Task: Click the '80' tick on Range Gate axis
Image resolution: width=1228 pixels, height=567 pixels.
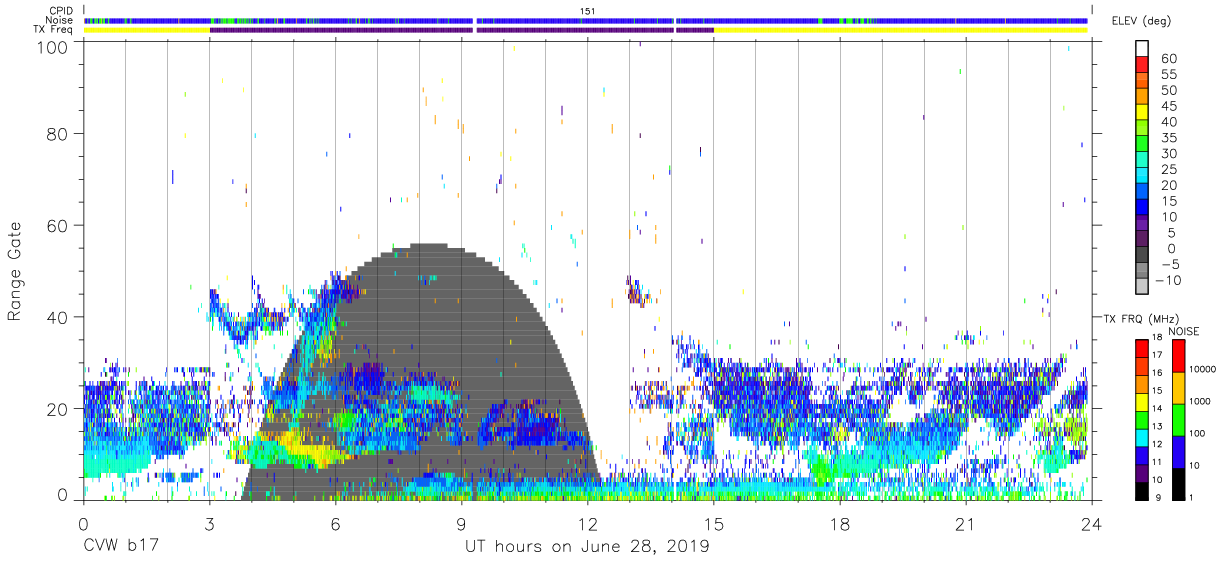Action: [x=58, y=133]
